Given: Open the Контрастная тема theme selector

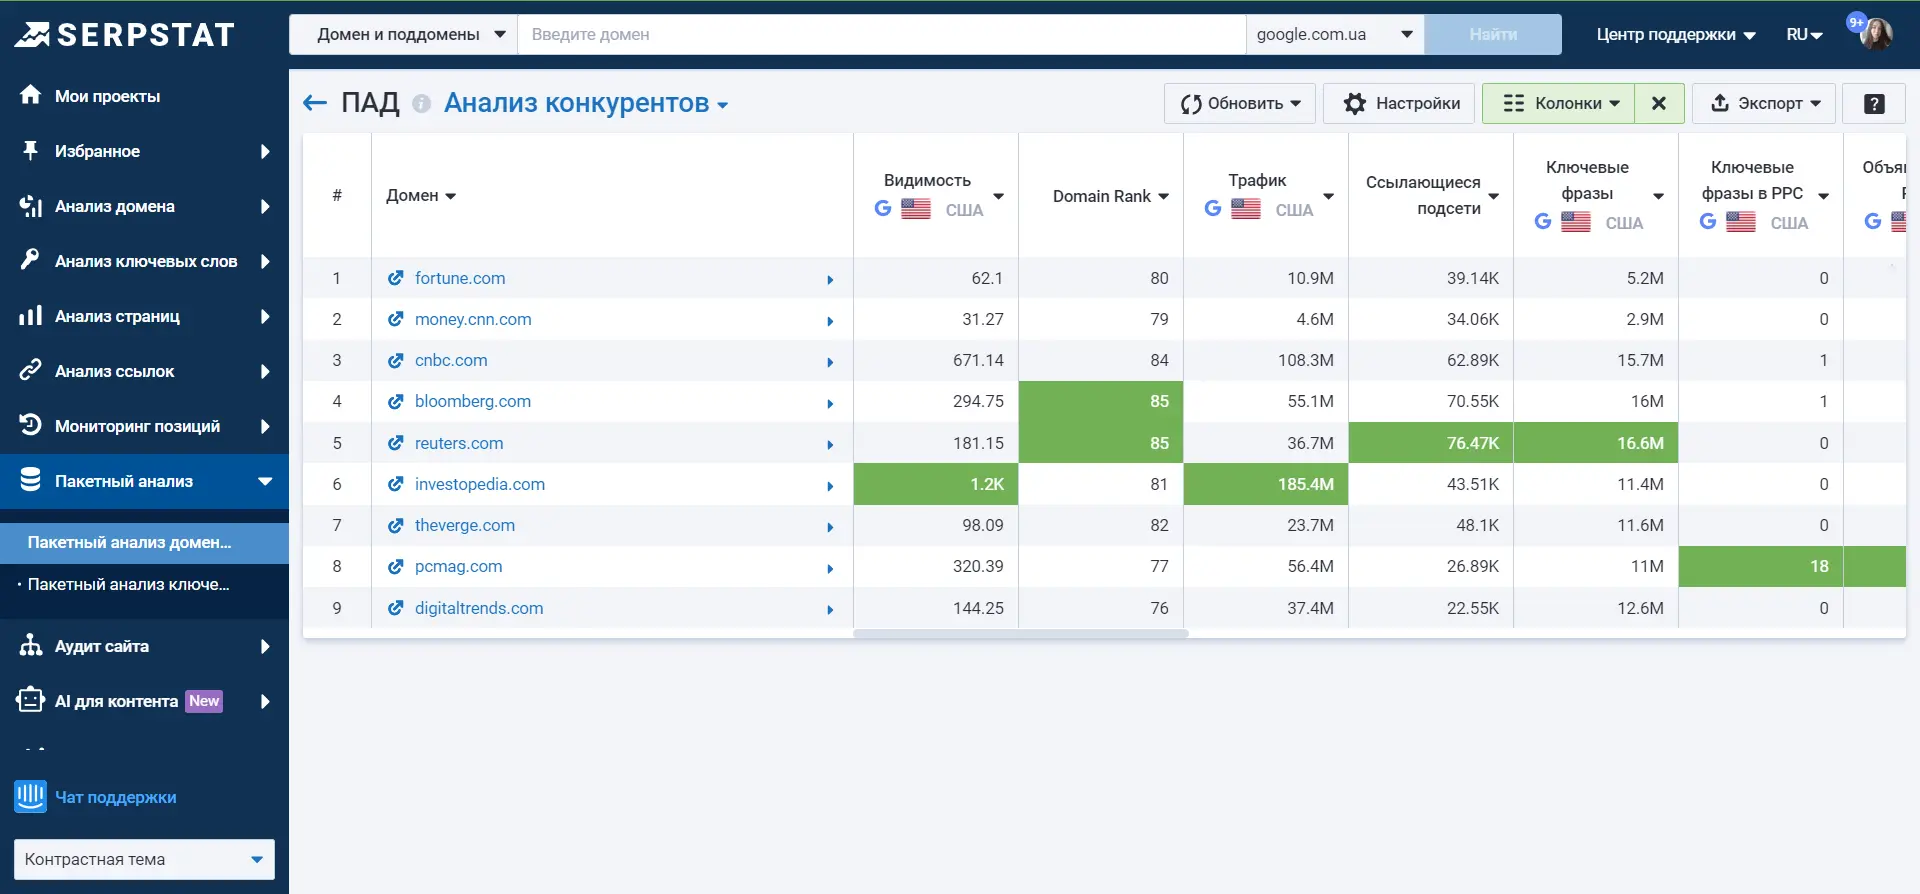Looking at the screenshot, I should [x=144, y=859].
